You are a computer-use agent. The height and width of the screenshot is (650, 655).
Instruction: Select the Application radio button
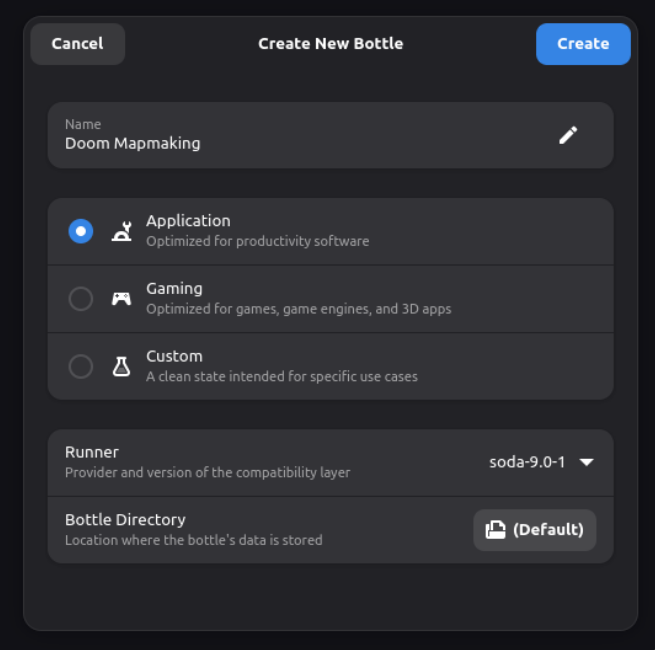[x=81, y=231]
